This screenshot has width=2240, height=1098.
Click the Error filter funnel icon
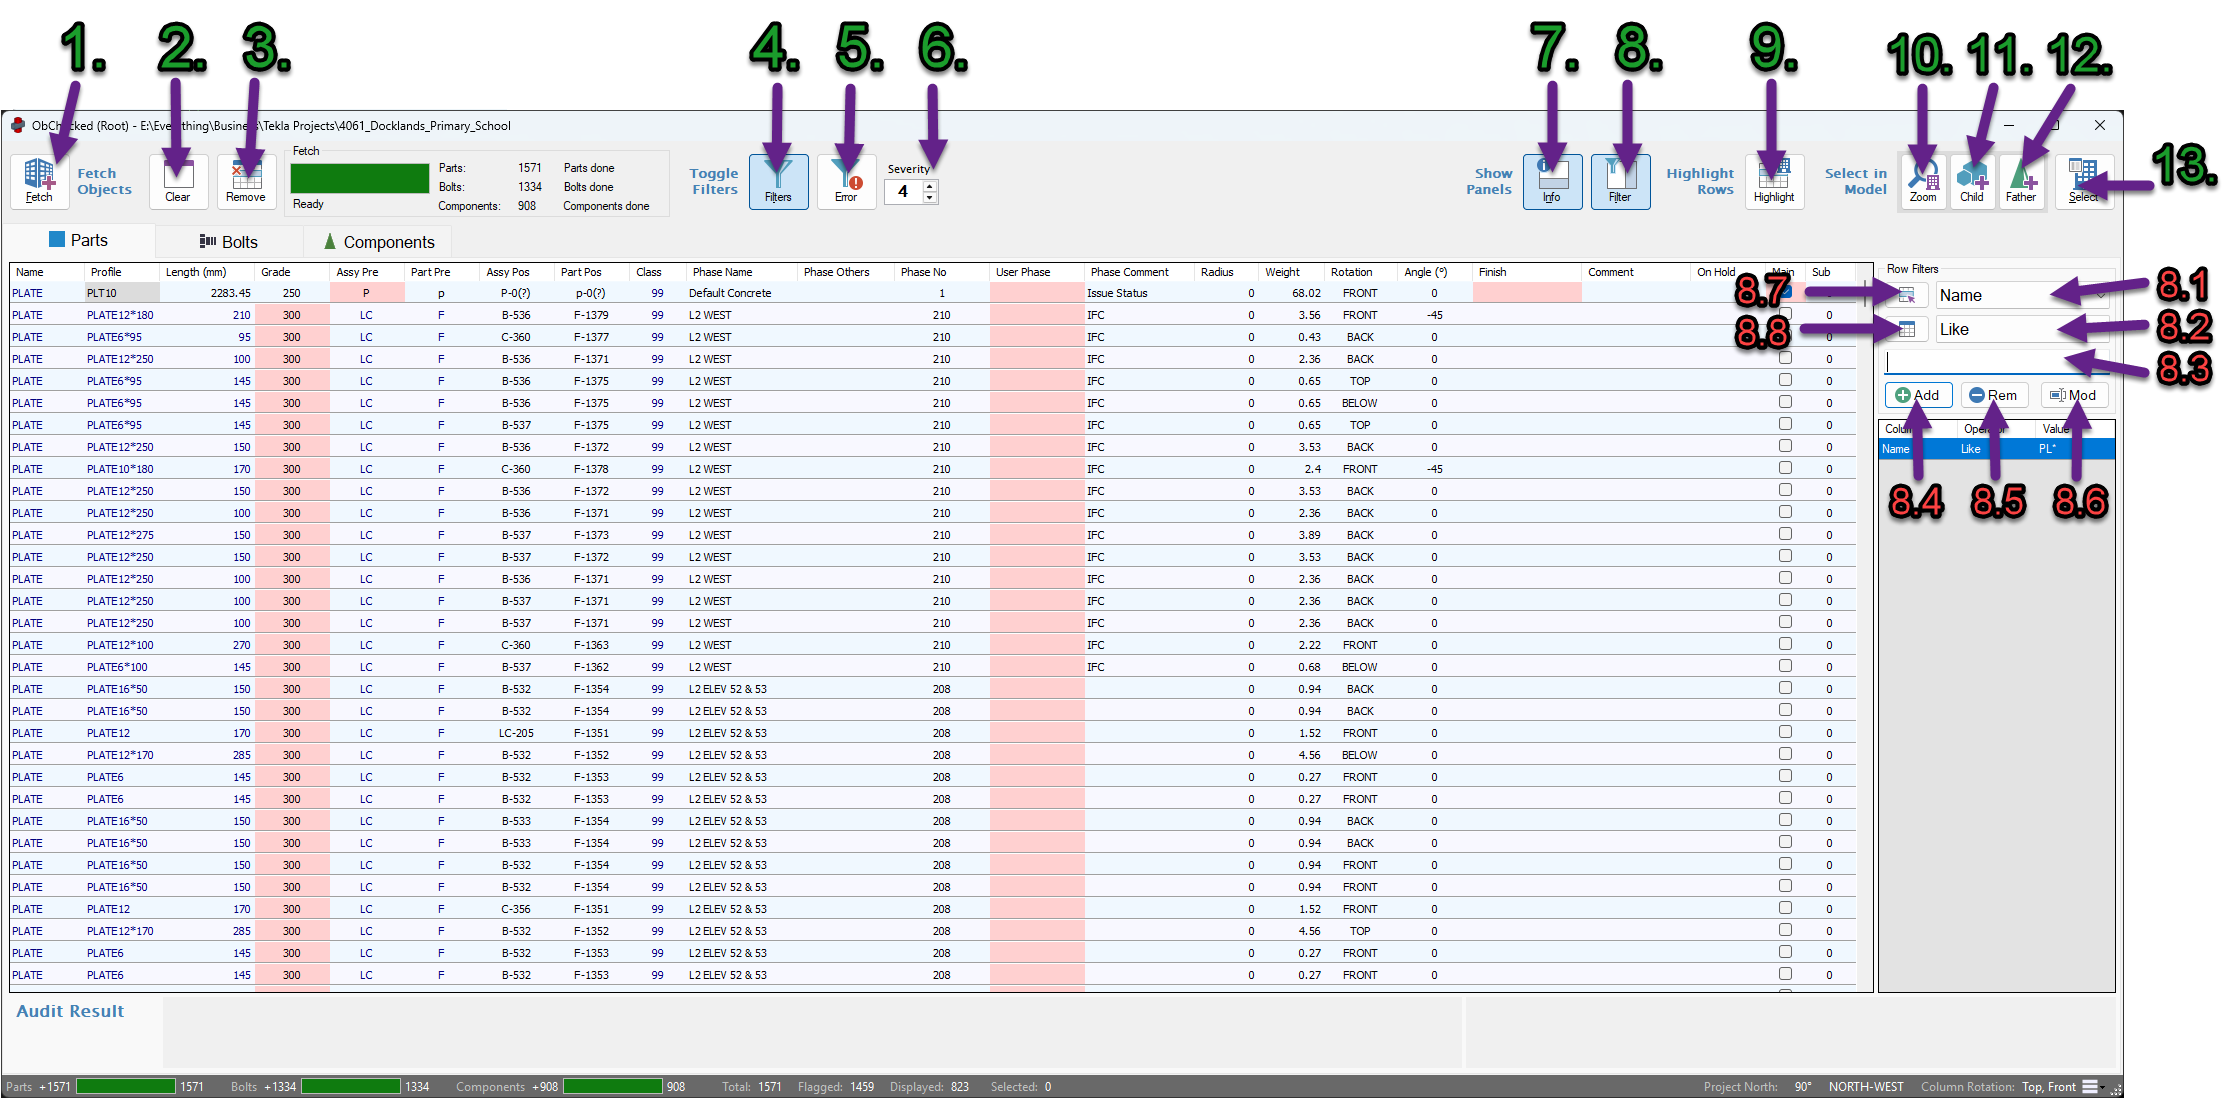tap(847, 180)
